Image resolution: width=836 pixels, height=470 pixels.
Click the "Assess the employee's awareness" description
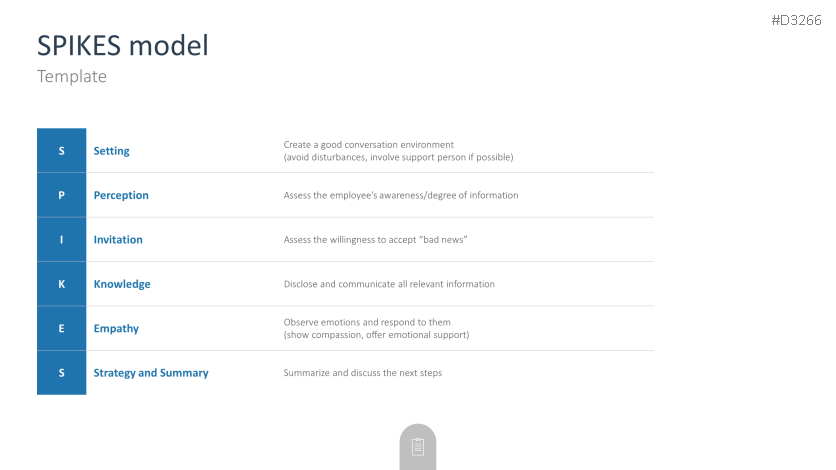point(401,195)
